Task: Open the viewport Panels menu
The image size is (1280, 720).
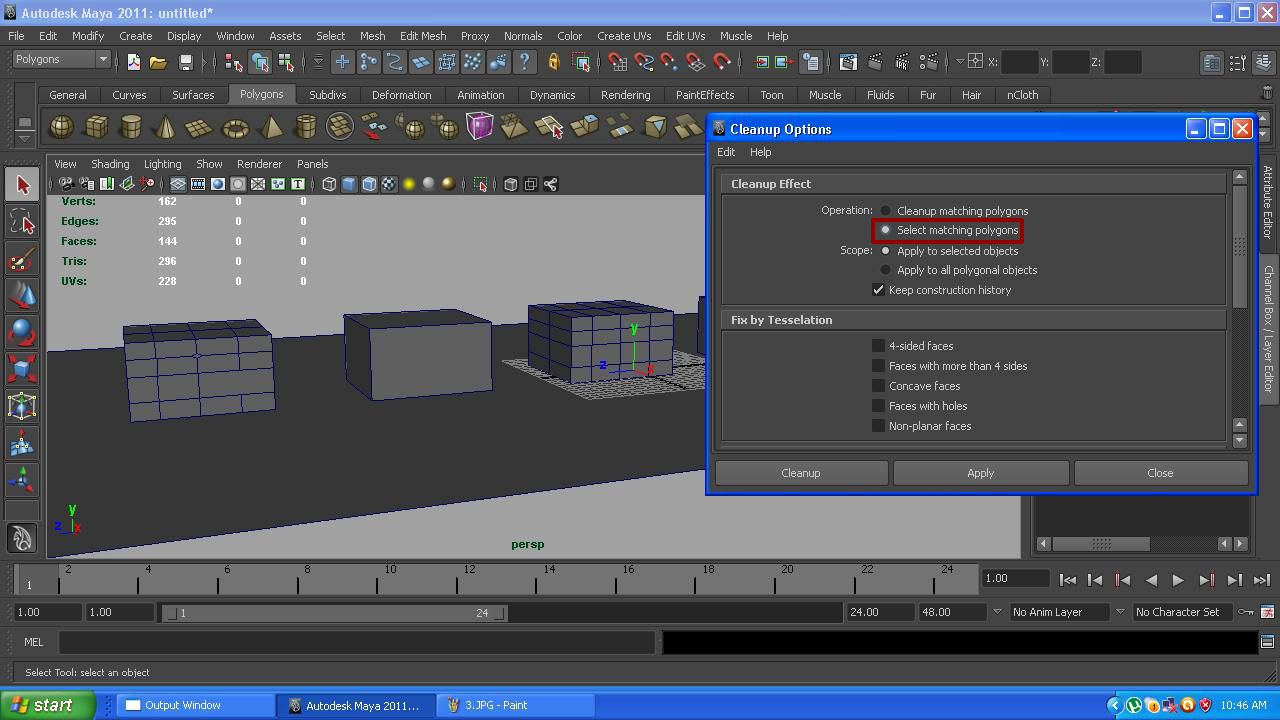Action: [312, 164]
